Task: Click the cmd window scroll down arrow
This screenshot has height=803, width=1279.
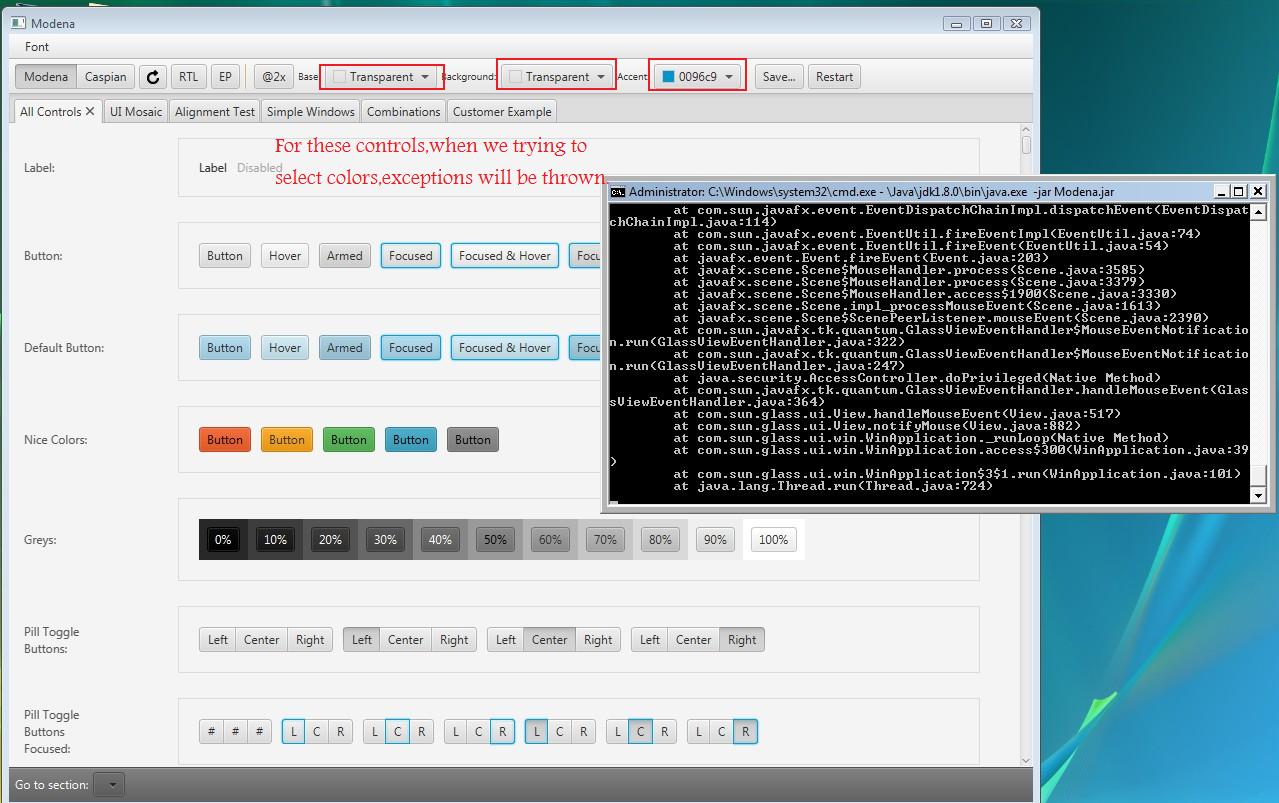Action: pos(1258,495)
